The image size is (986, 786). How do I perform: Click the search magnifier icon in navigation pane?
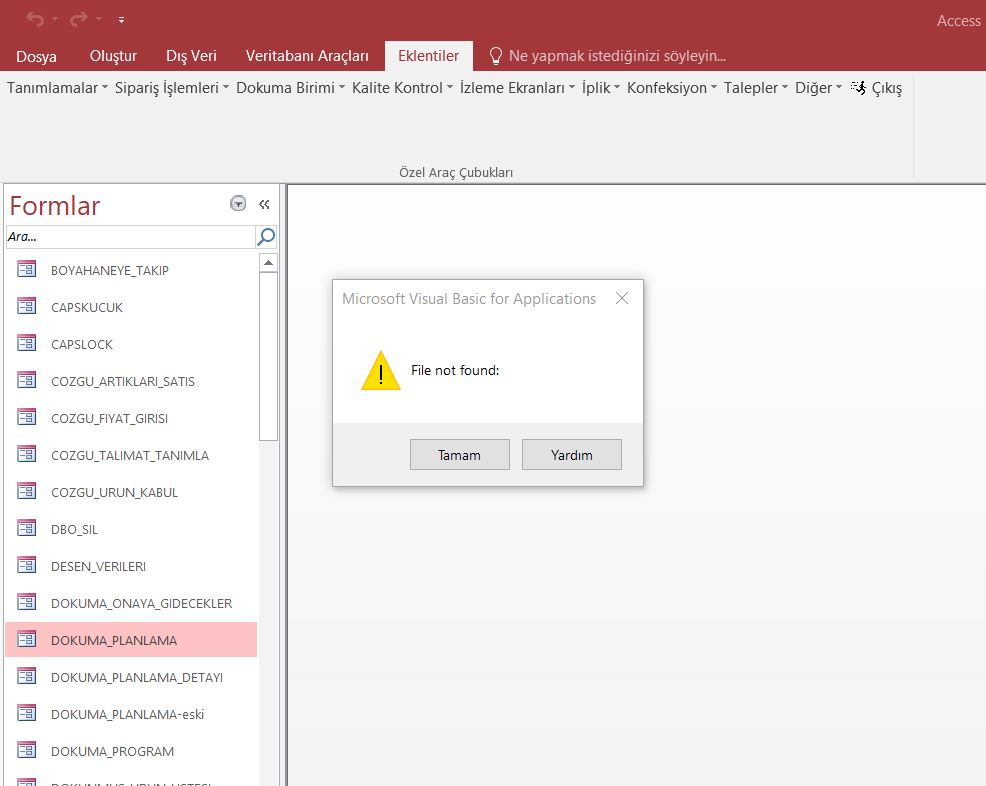coord(266,237)
